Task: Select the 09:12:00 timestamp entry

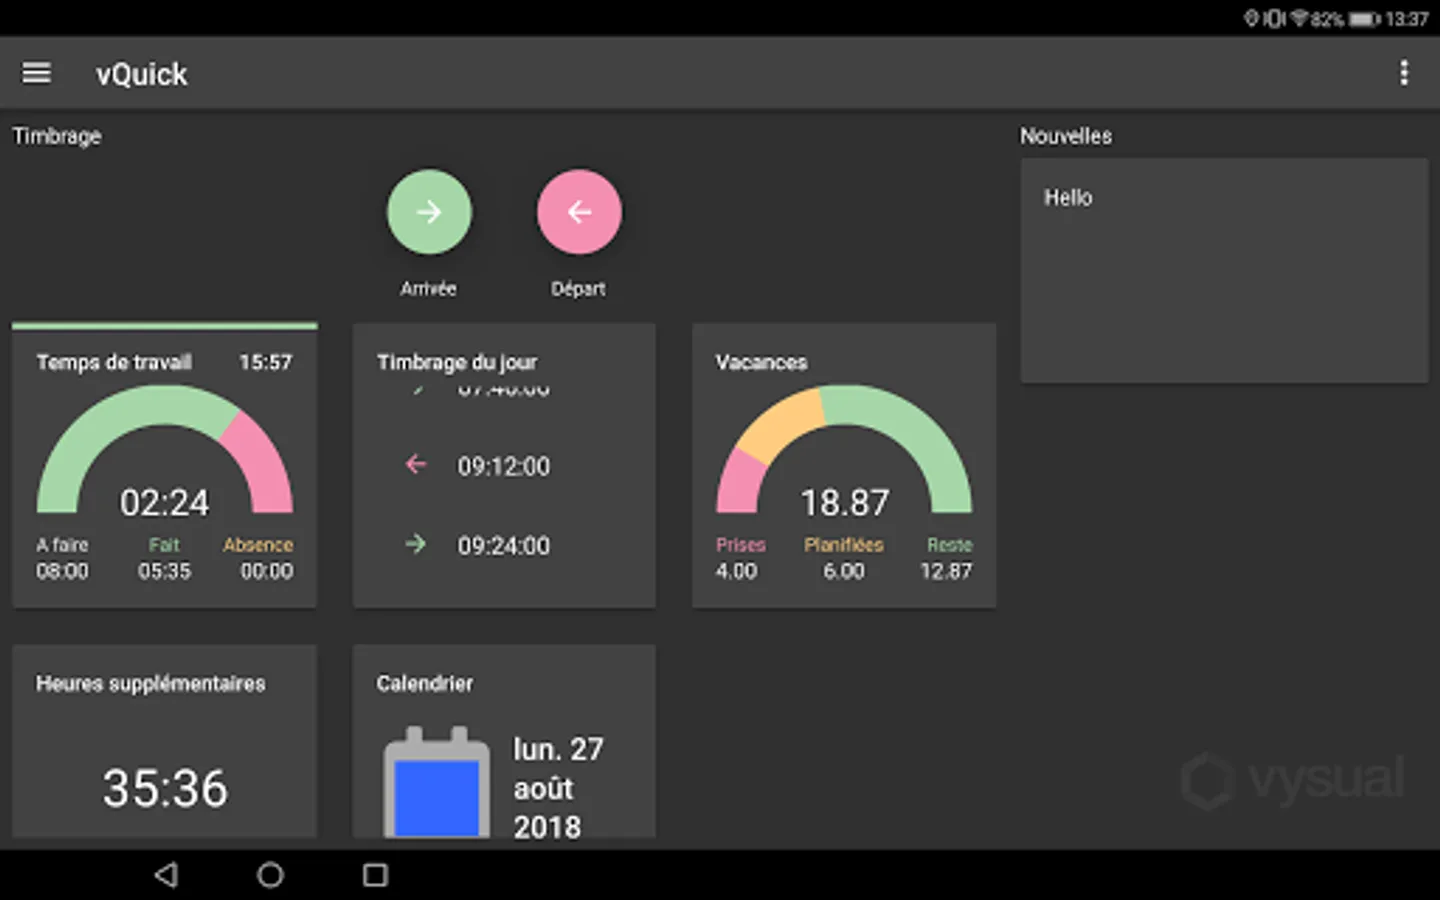Action: (504, 466)
